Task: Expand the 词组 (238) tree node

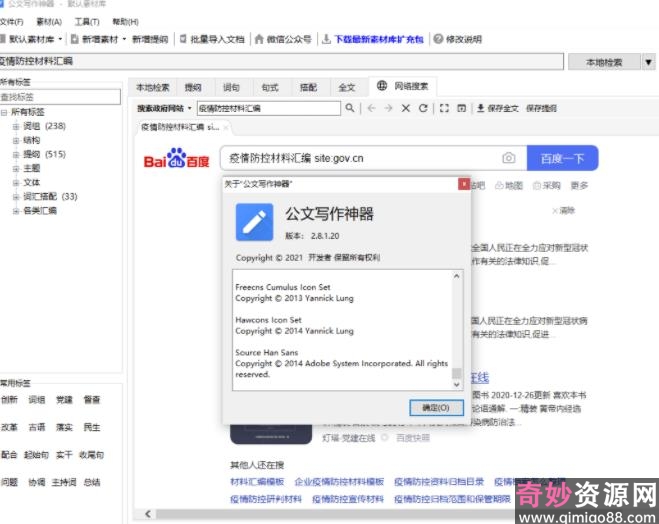Action: [16, 126]
